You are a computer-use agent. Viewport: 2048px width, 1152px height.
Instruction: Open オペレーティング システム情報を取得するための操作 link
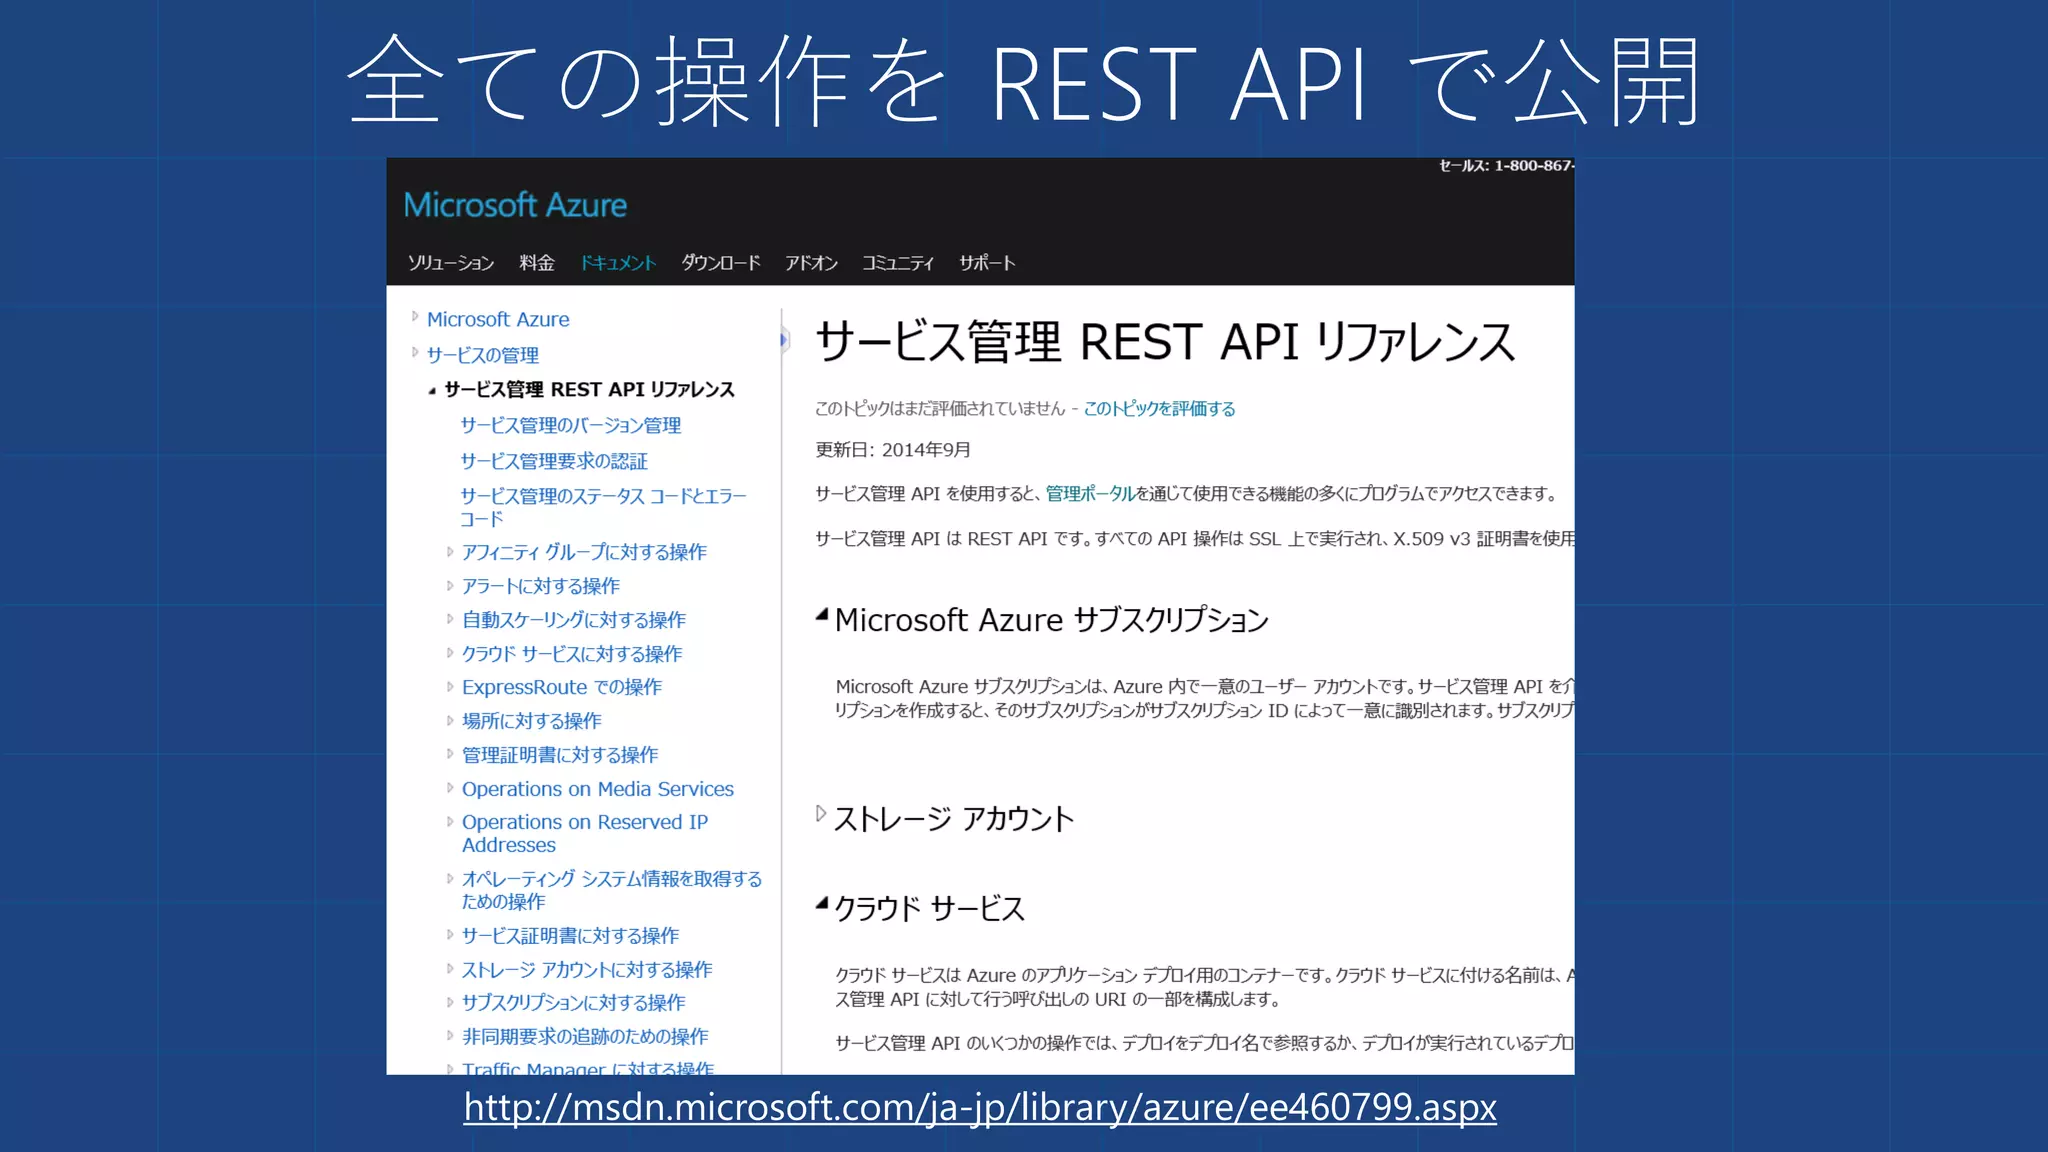click(x=612, y=890)
